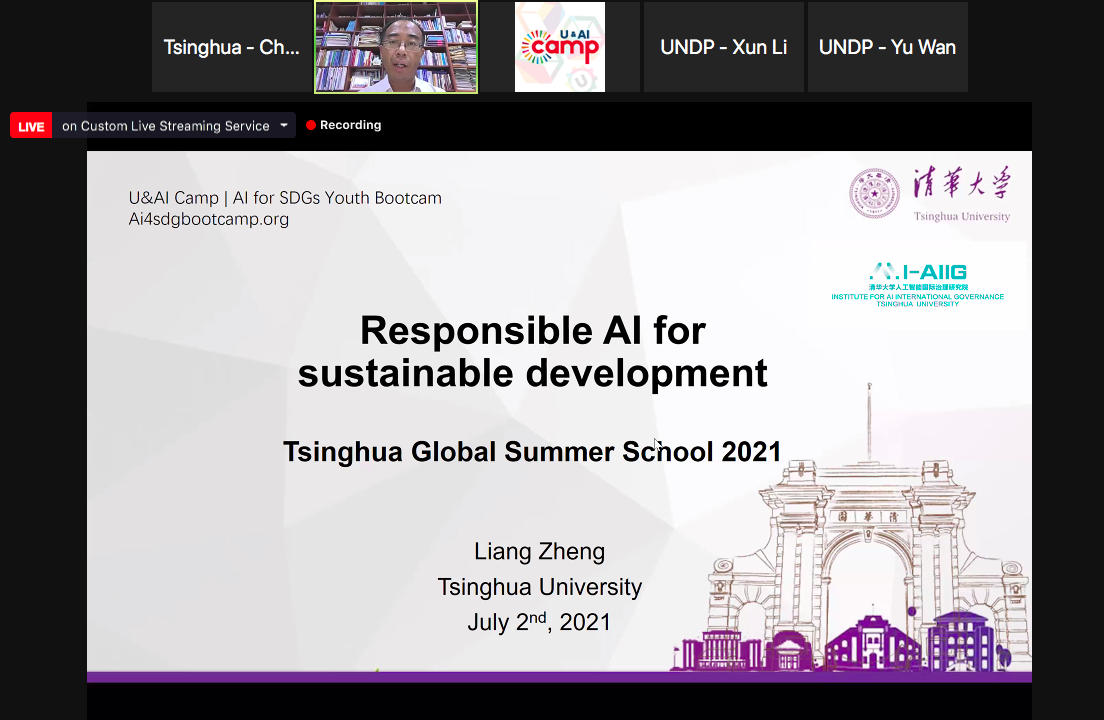Click the presenter name Liang Zheng
The width and height of the screenshot is (1104, 720).
pos(539,551)
